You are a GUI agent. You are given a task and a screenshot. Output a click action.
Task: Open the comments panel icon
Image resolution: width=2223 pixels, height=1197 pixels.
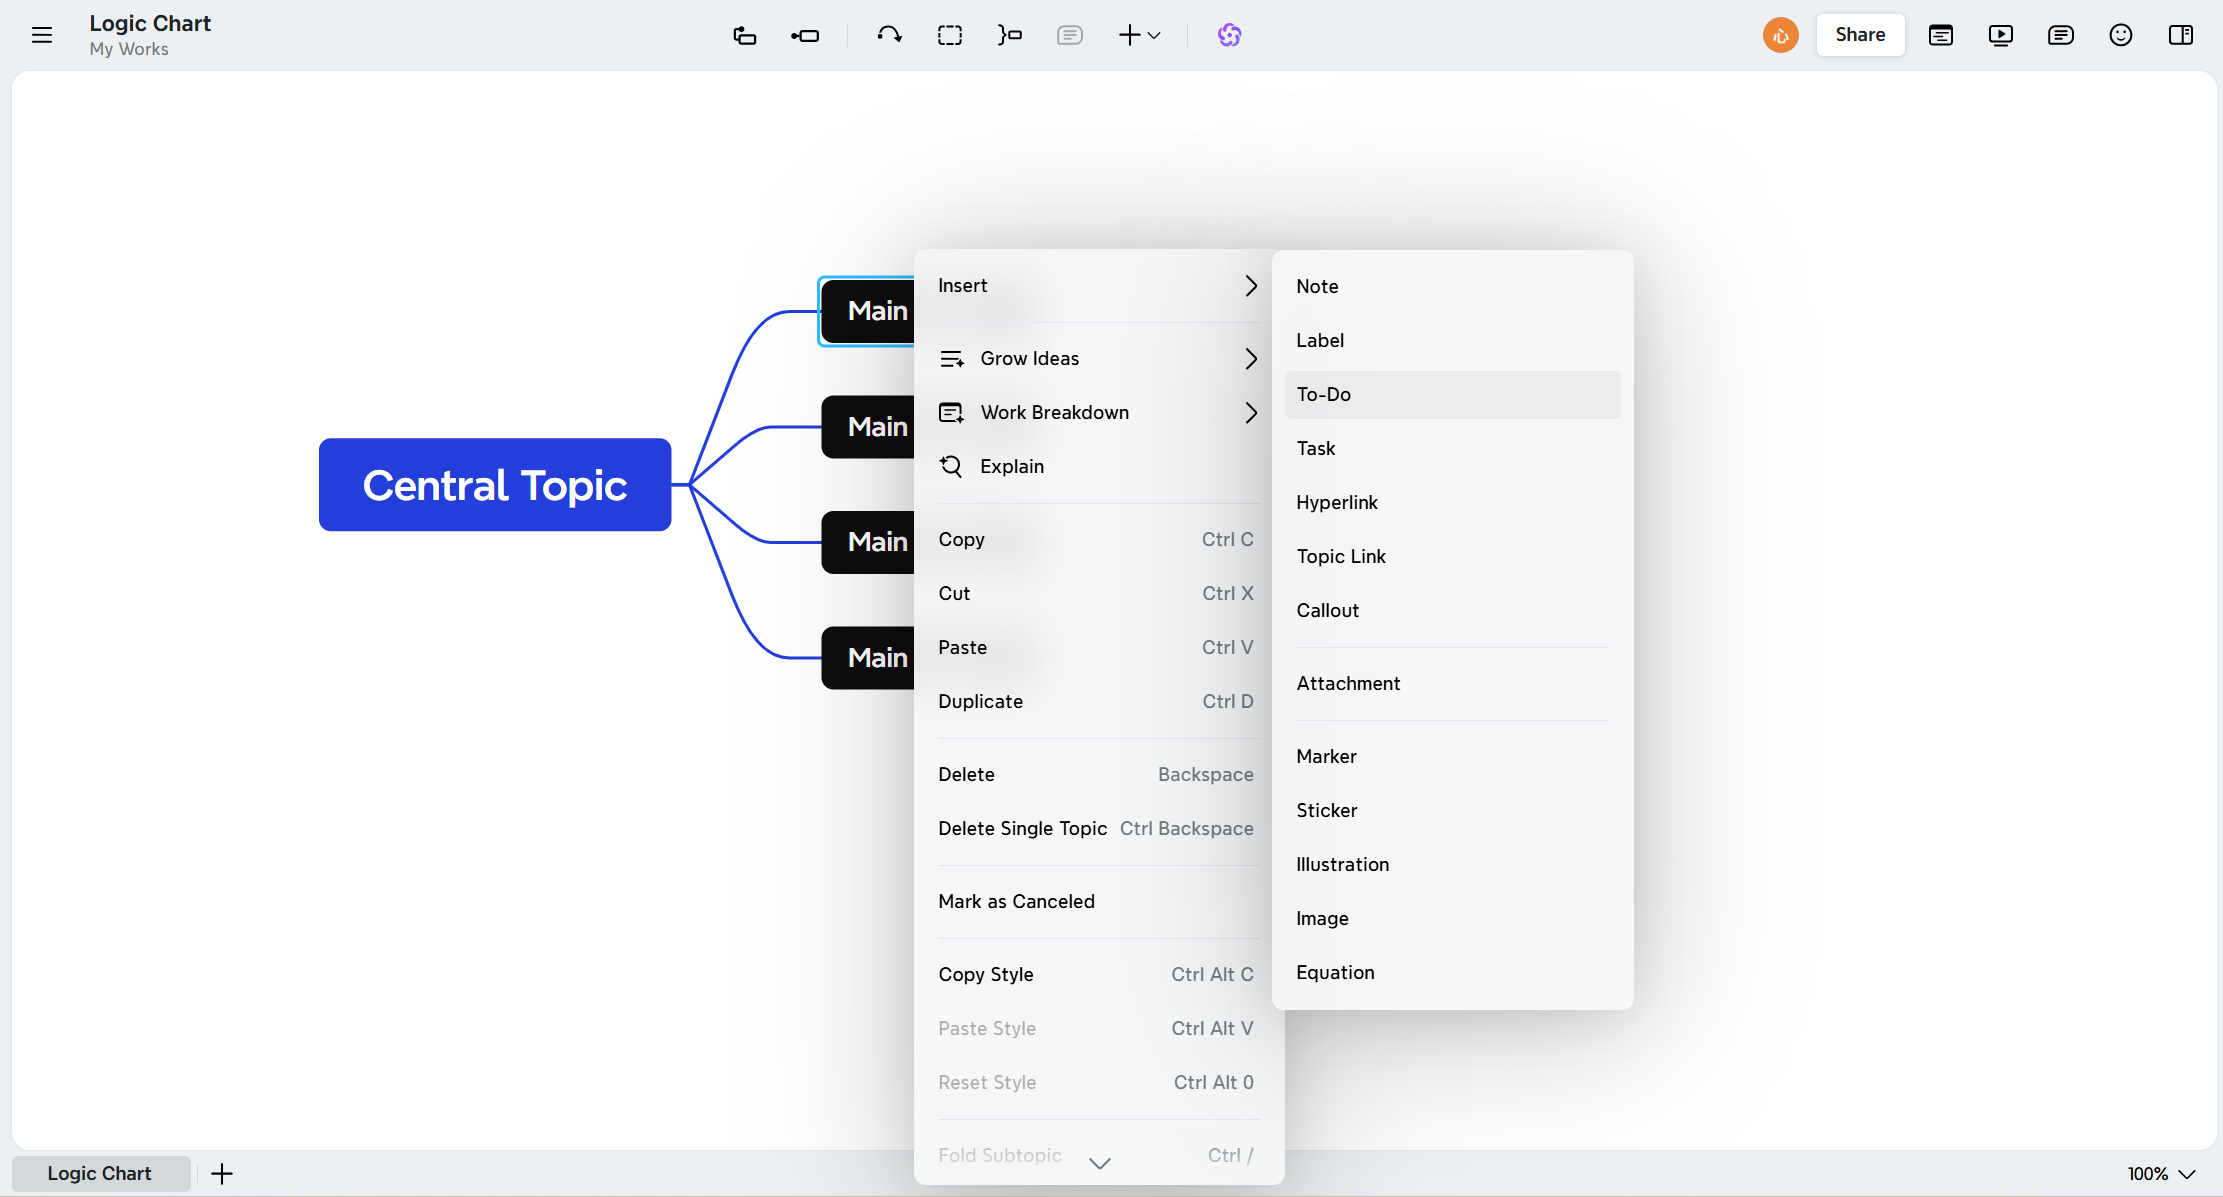pyautogui.click(x=2061, y=35)
